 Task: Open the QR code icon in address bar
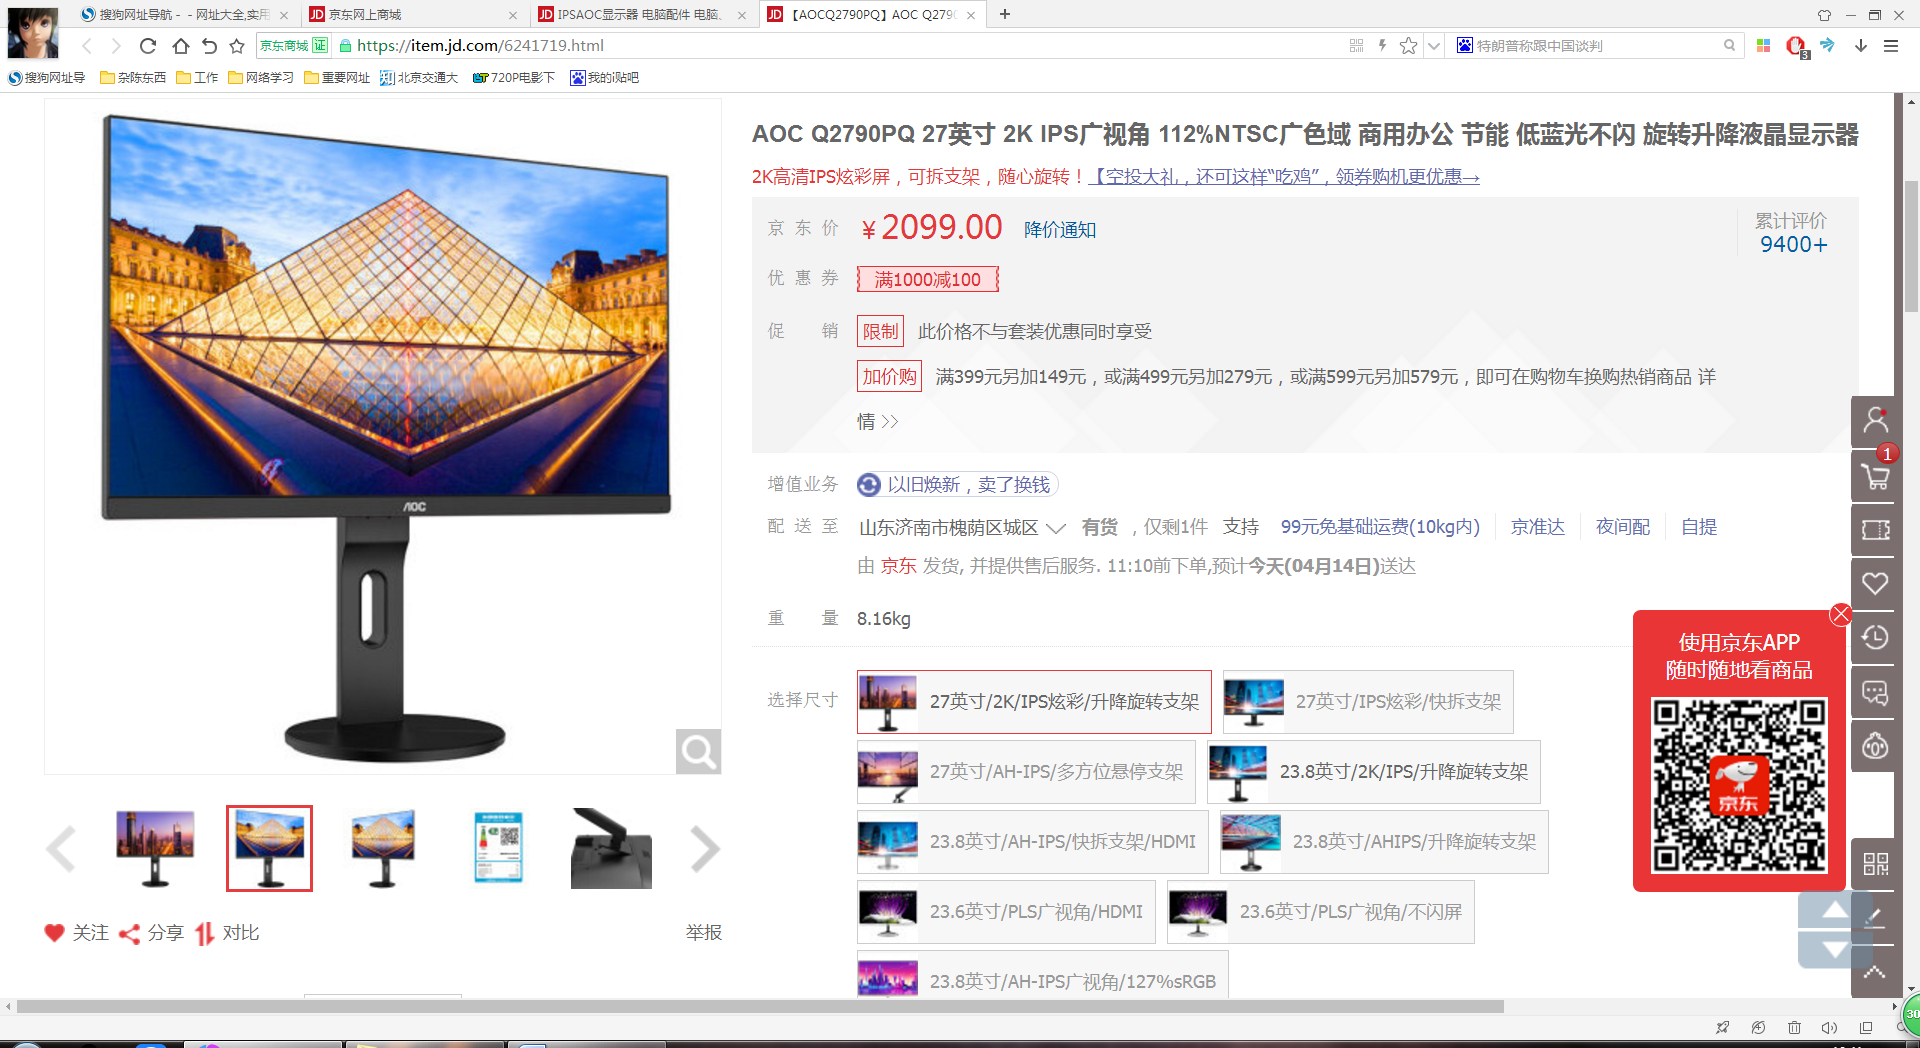click(1356, 45)
